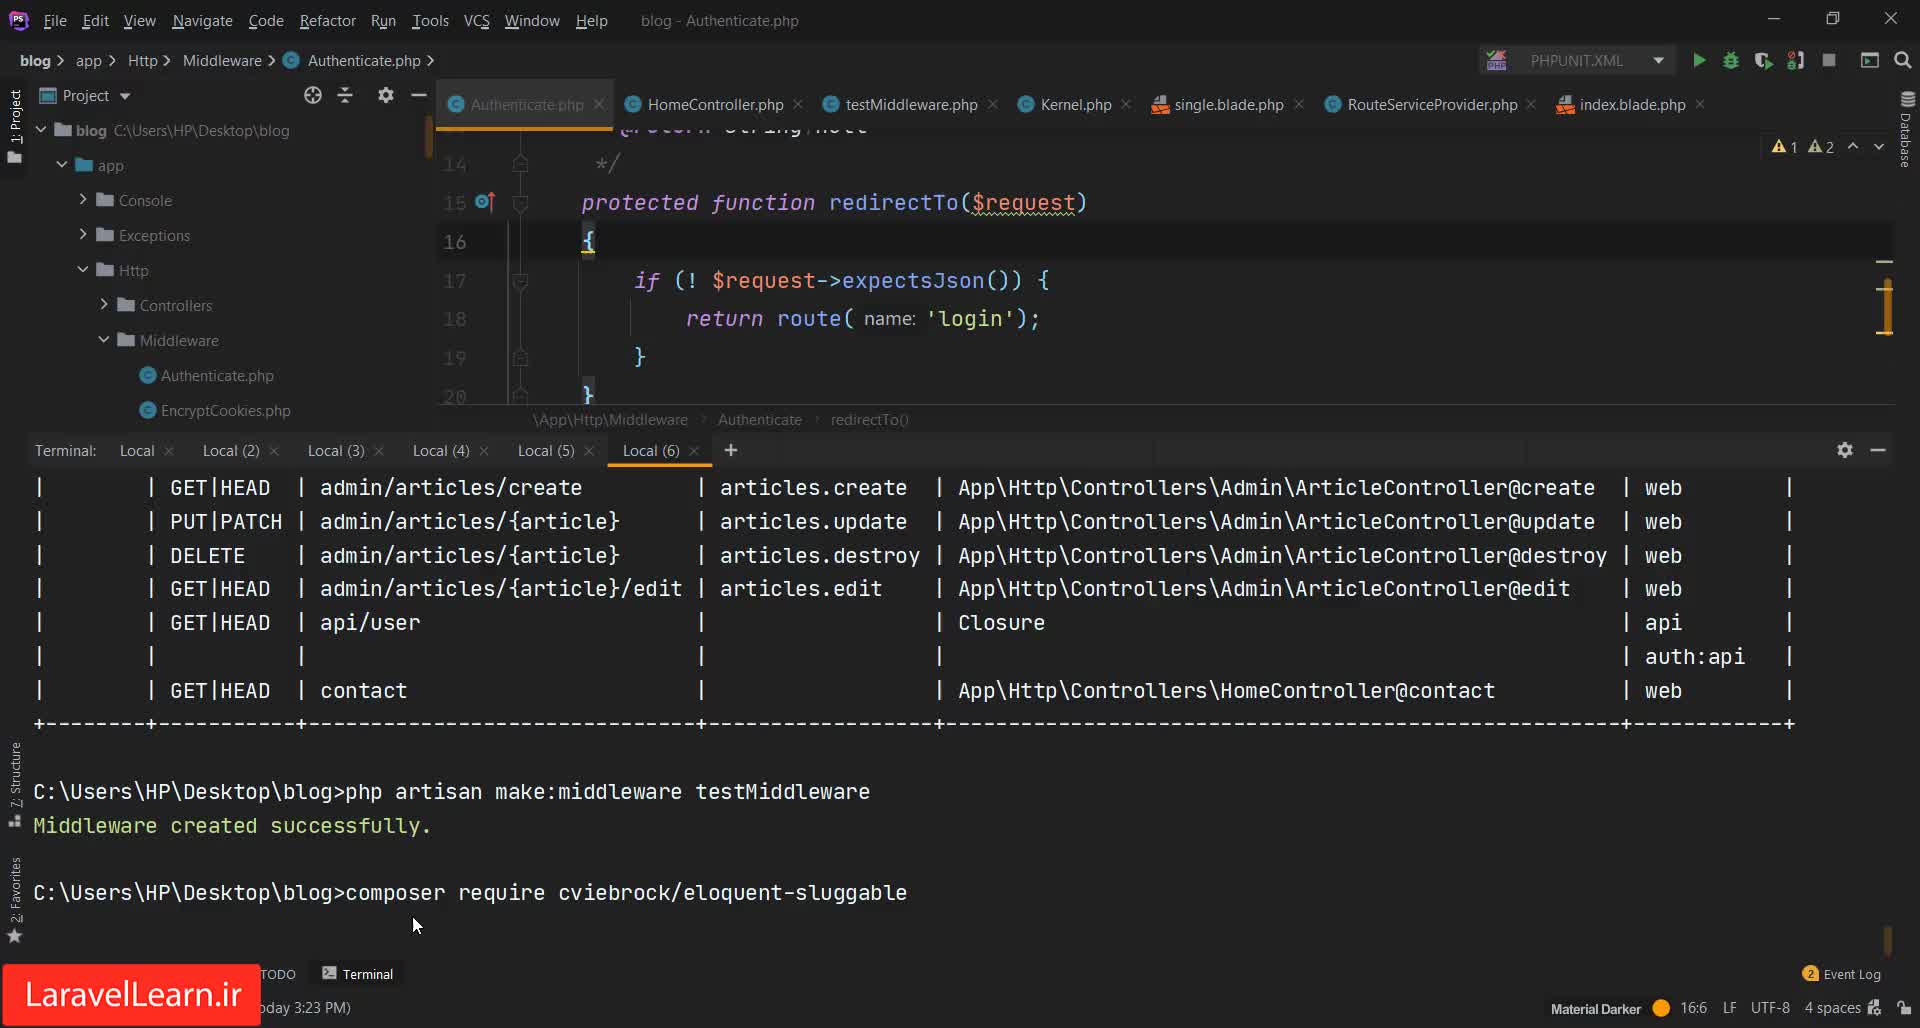Open Search Everywhere magnifier icon
This screenshot has height=1028, width=1920.
(x=1903, y=60)
